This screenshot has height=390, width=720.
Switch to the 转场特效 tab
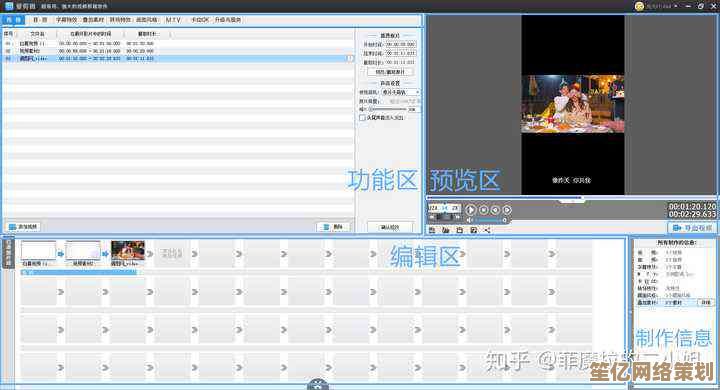[x=120, y=20]
